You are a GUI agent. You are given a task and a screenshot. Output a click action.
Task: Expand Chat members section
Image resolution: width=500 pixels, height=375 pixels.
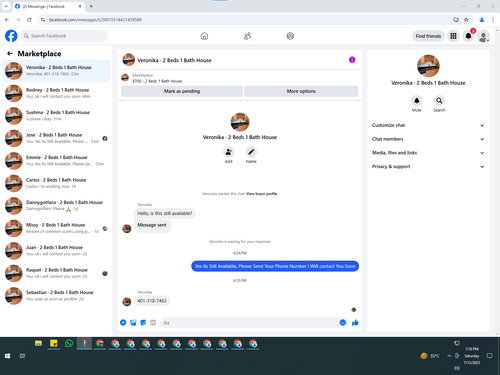click(x=428, y=139)
